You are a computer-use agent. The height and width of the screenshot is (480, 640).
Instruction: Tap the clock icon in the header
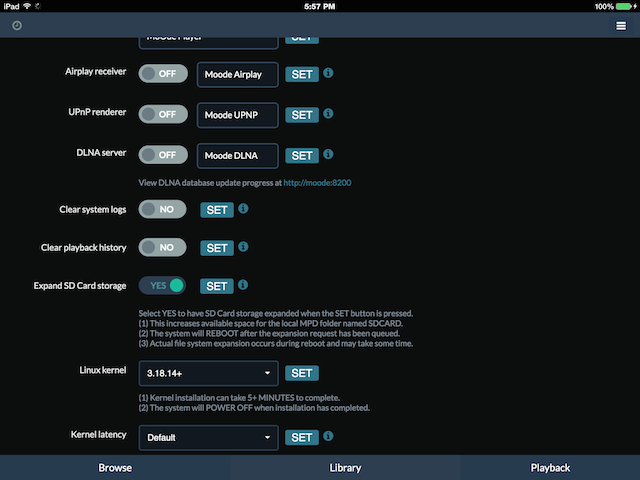(x=17, y=26)
